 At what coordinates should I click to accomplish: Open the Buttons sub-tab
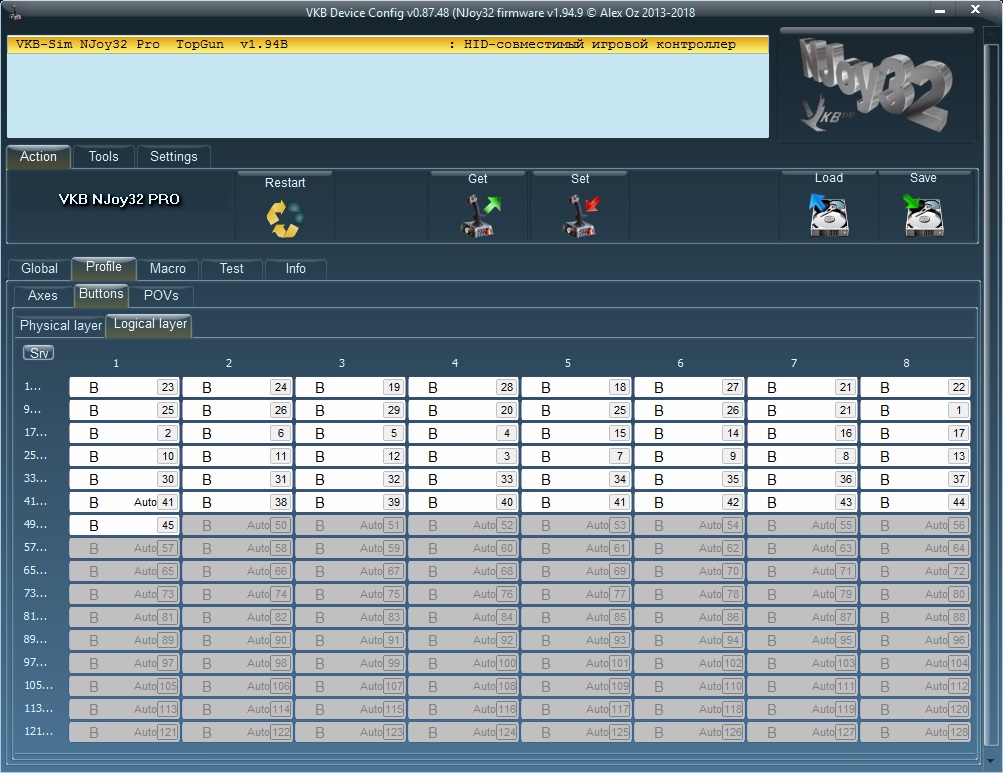coord(101,294)
